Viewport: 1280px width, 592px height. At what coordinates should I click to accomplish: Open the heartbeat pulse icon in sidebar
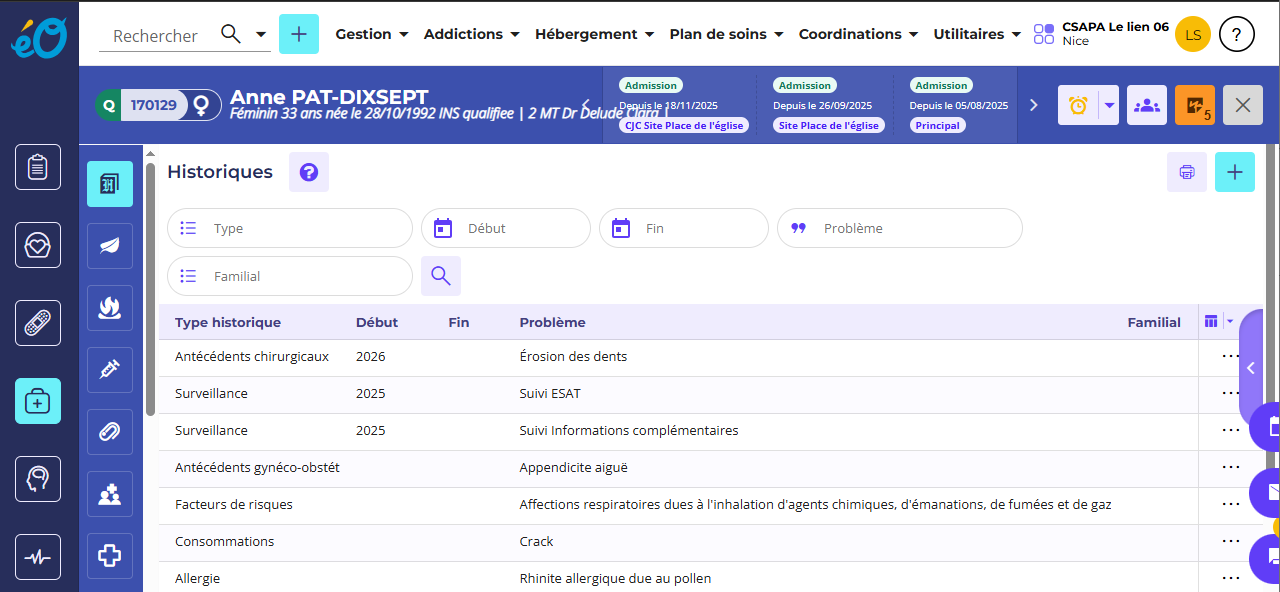click(x=38, y=558)
